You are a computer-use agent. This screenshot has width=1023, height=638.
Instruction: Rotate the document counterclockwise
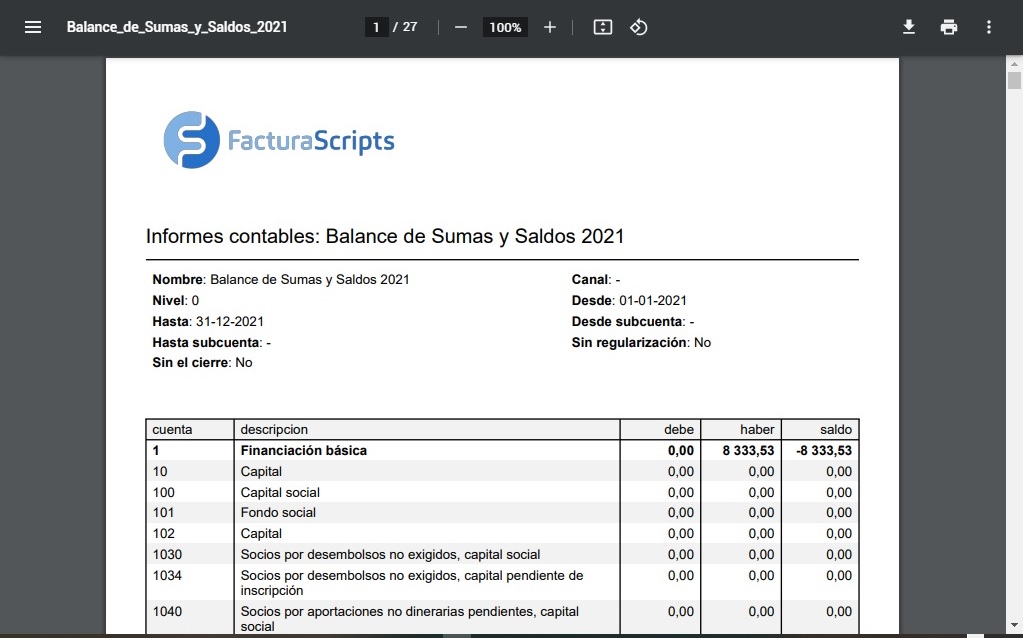coord(639,27)
